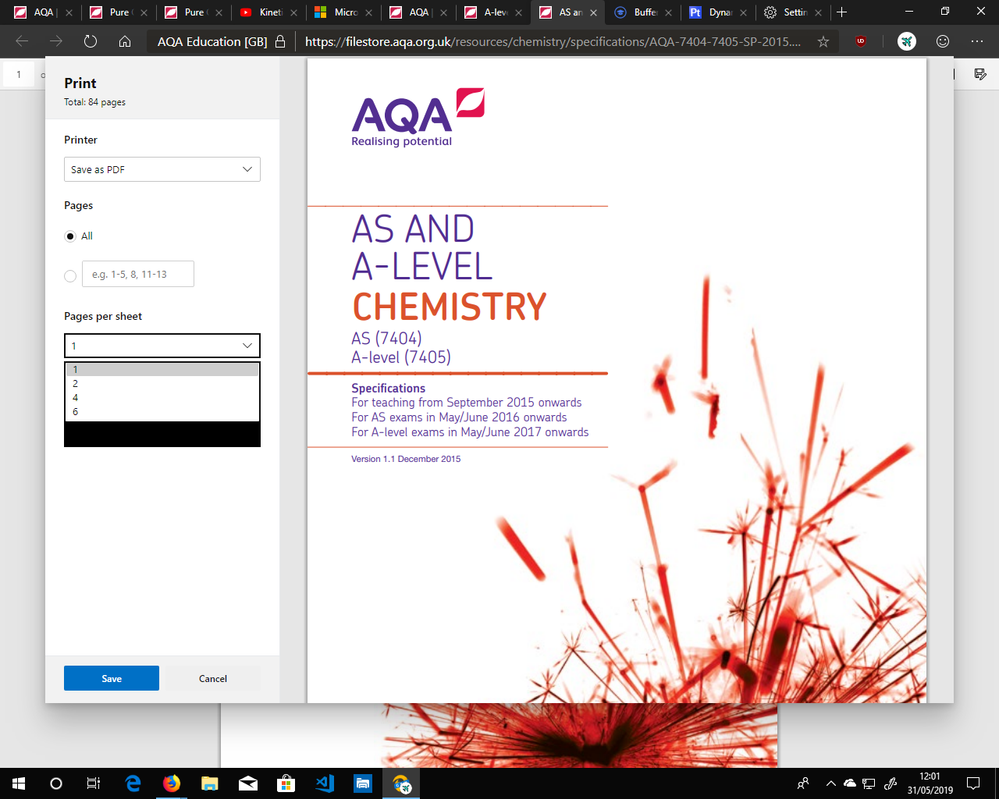Choose 6 pages per sheet option
The image size is (999, 799).
click(x=162, y=412)
